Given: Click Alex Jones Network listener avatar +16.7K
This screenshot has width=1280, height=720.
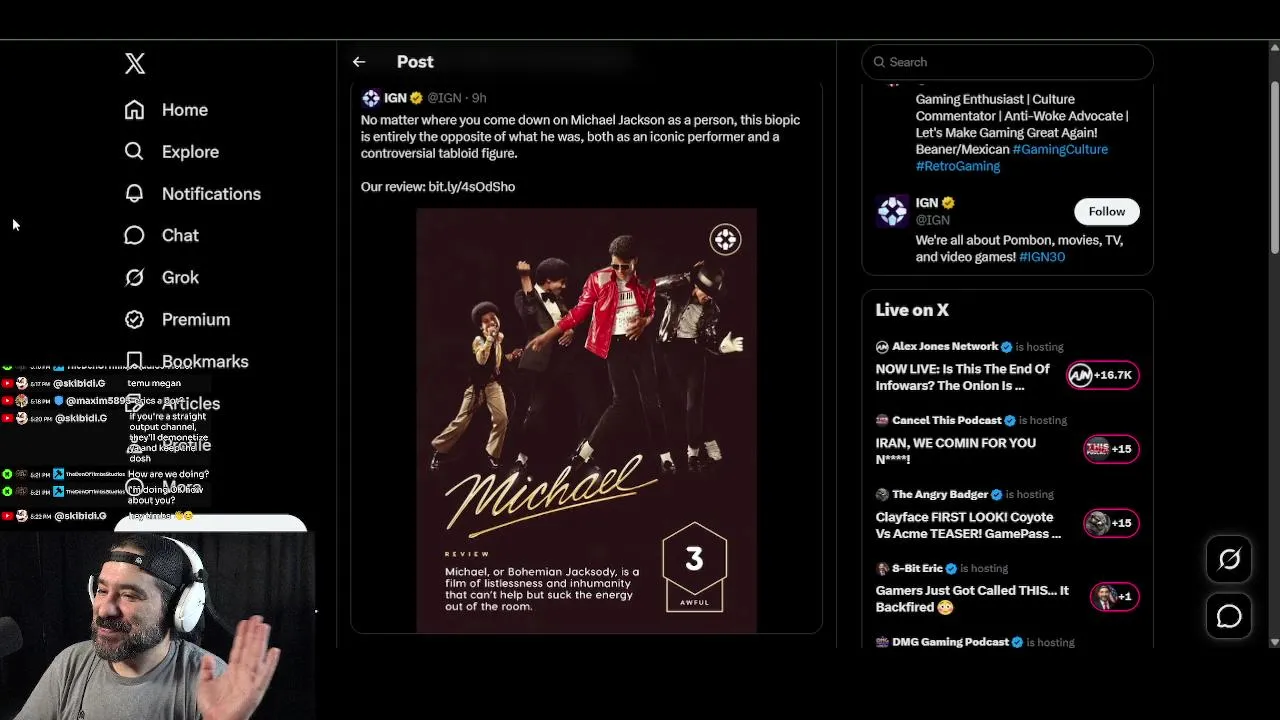Looking at the screenshot, I should (1102, 375).
